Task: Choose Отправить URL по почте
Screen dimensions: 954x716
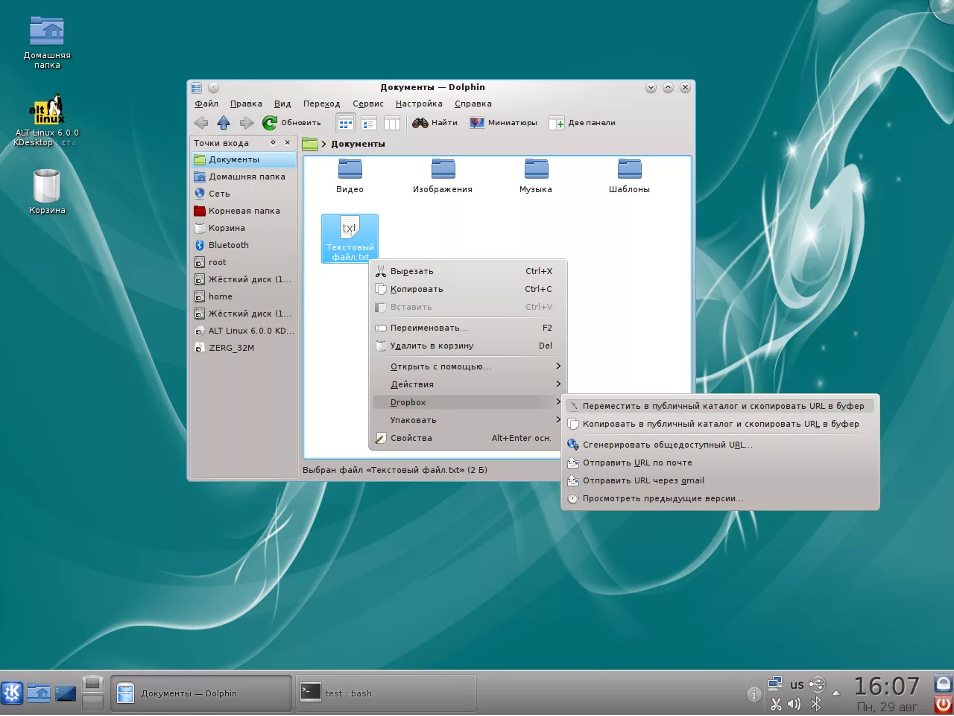Action: pos(720,462)
